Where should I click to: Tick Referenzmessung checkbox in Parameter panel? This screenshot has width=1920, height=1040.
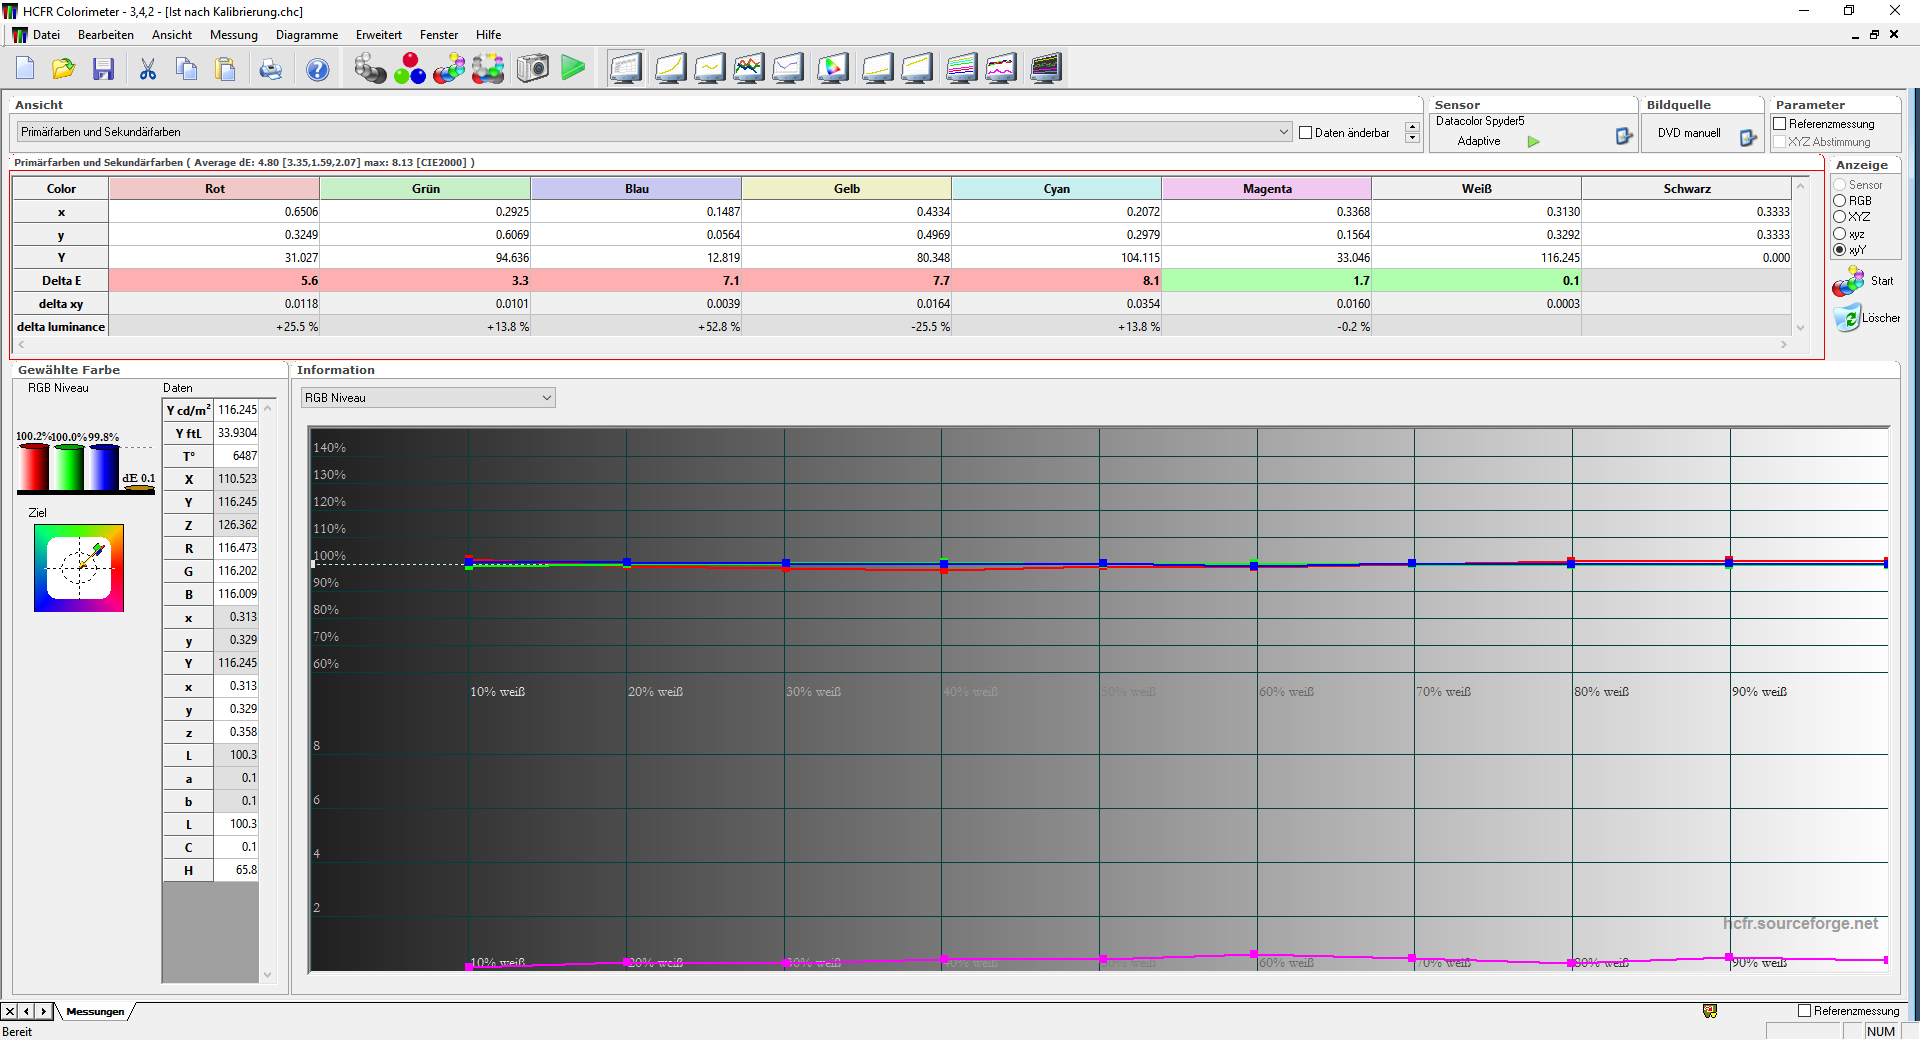click(x=1780, y=124)
